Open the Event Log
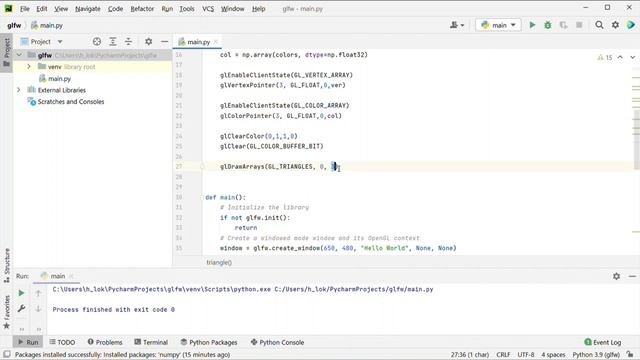This screenshot has width=640, height=360. pyautogui.click(x=603, y=342)
